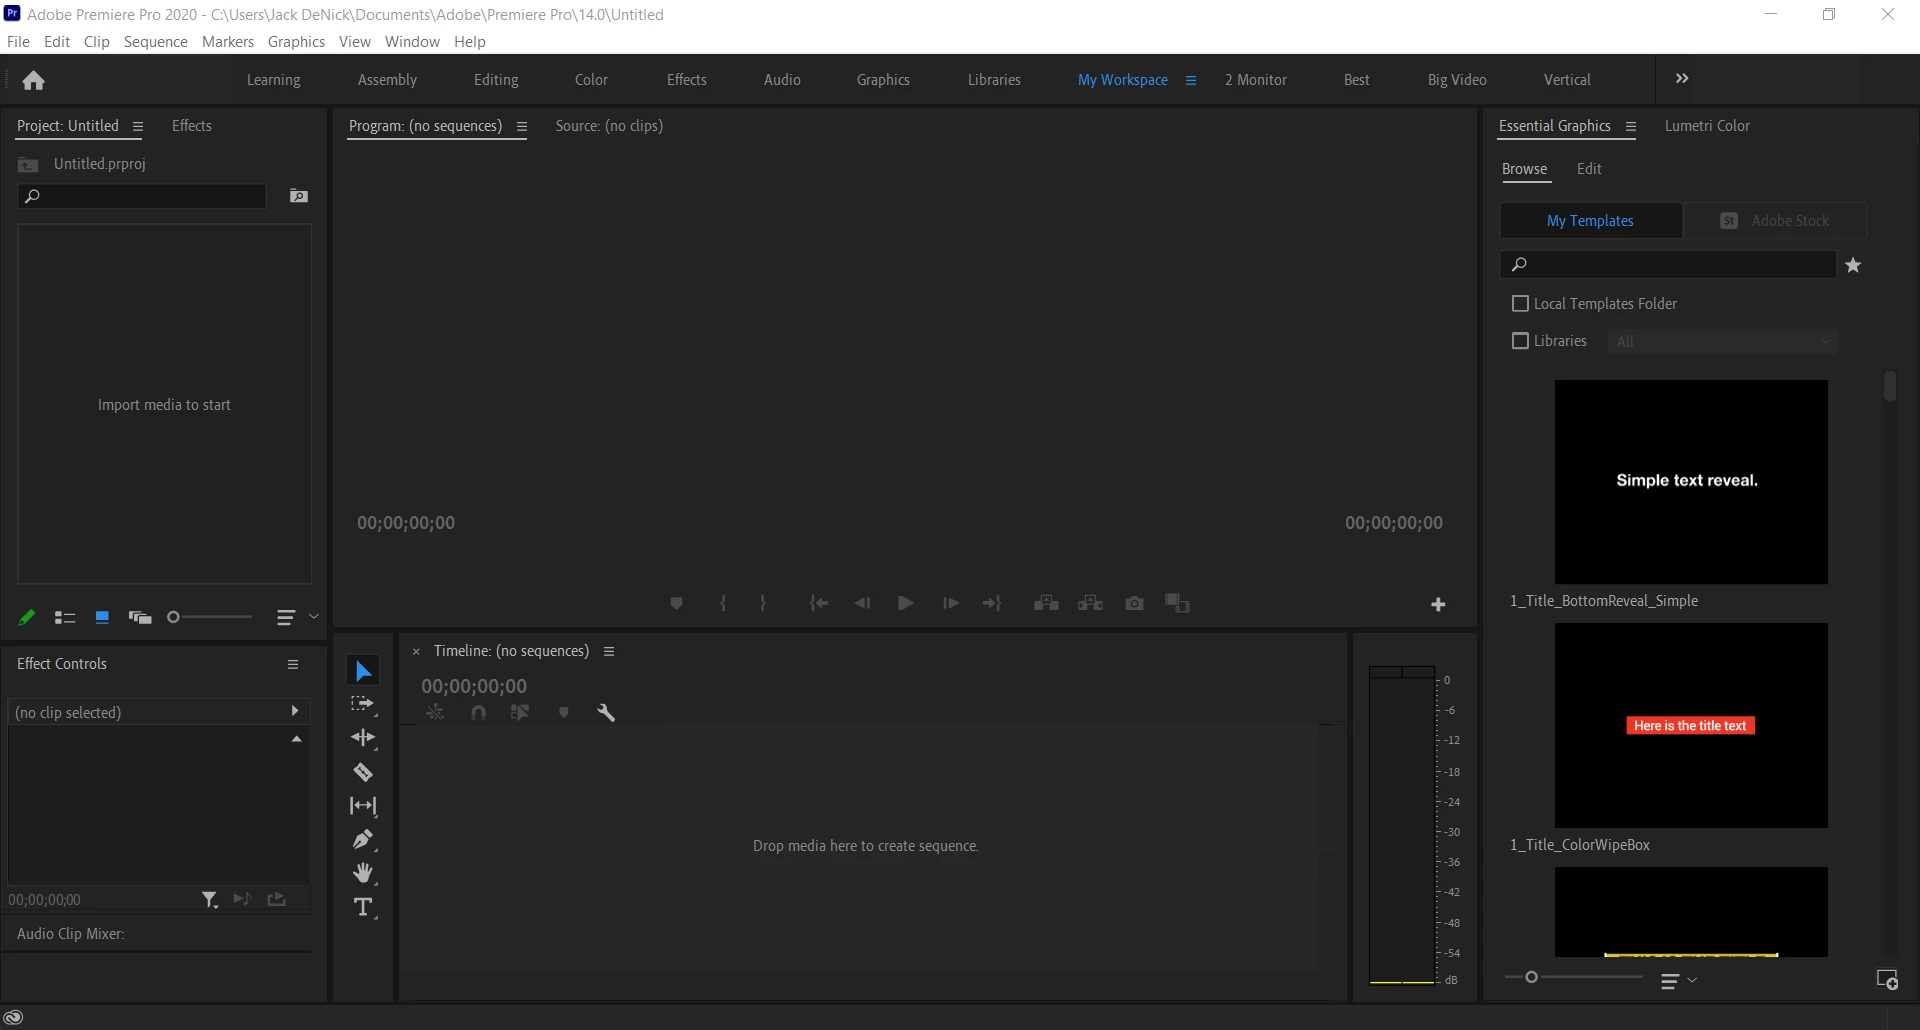Jump to the Out point
Screen dimensions: 1920x1030
click(x=992, y=603)
